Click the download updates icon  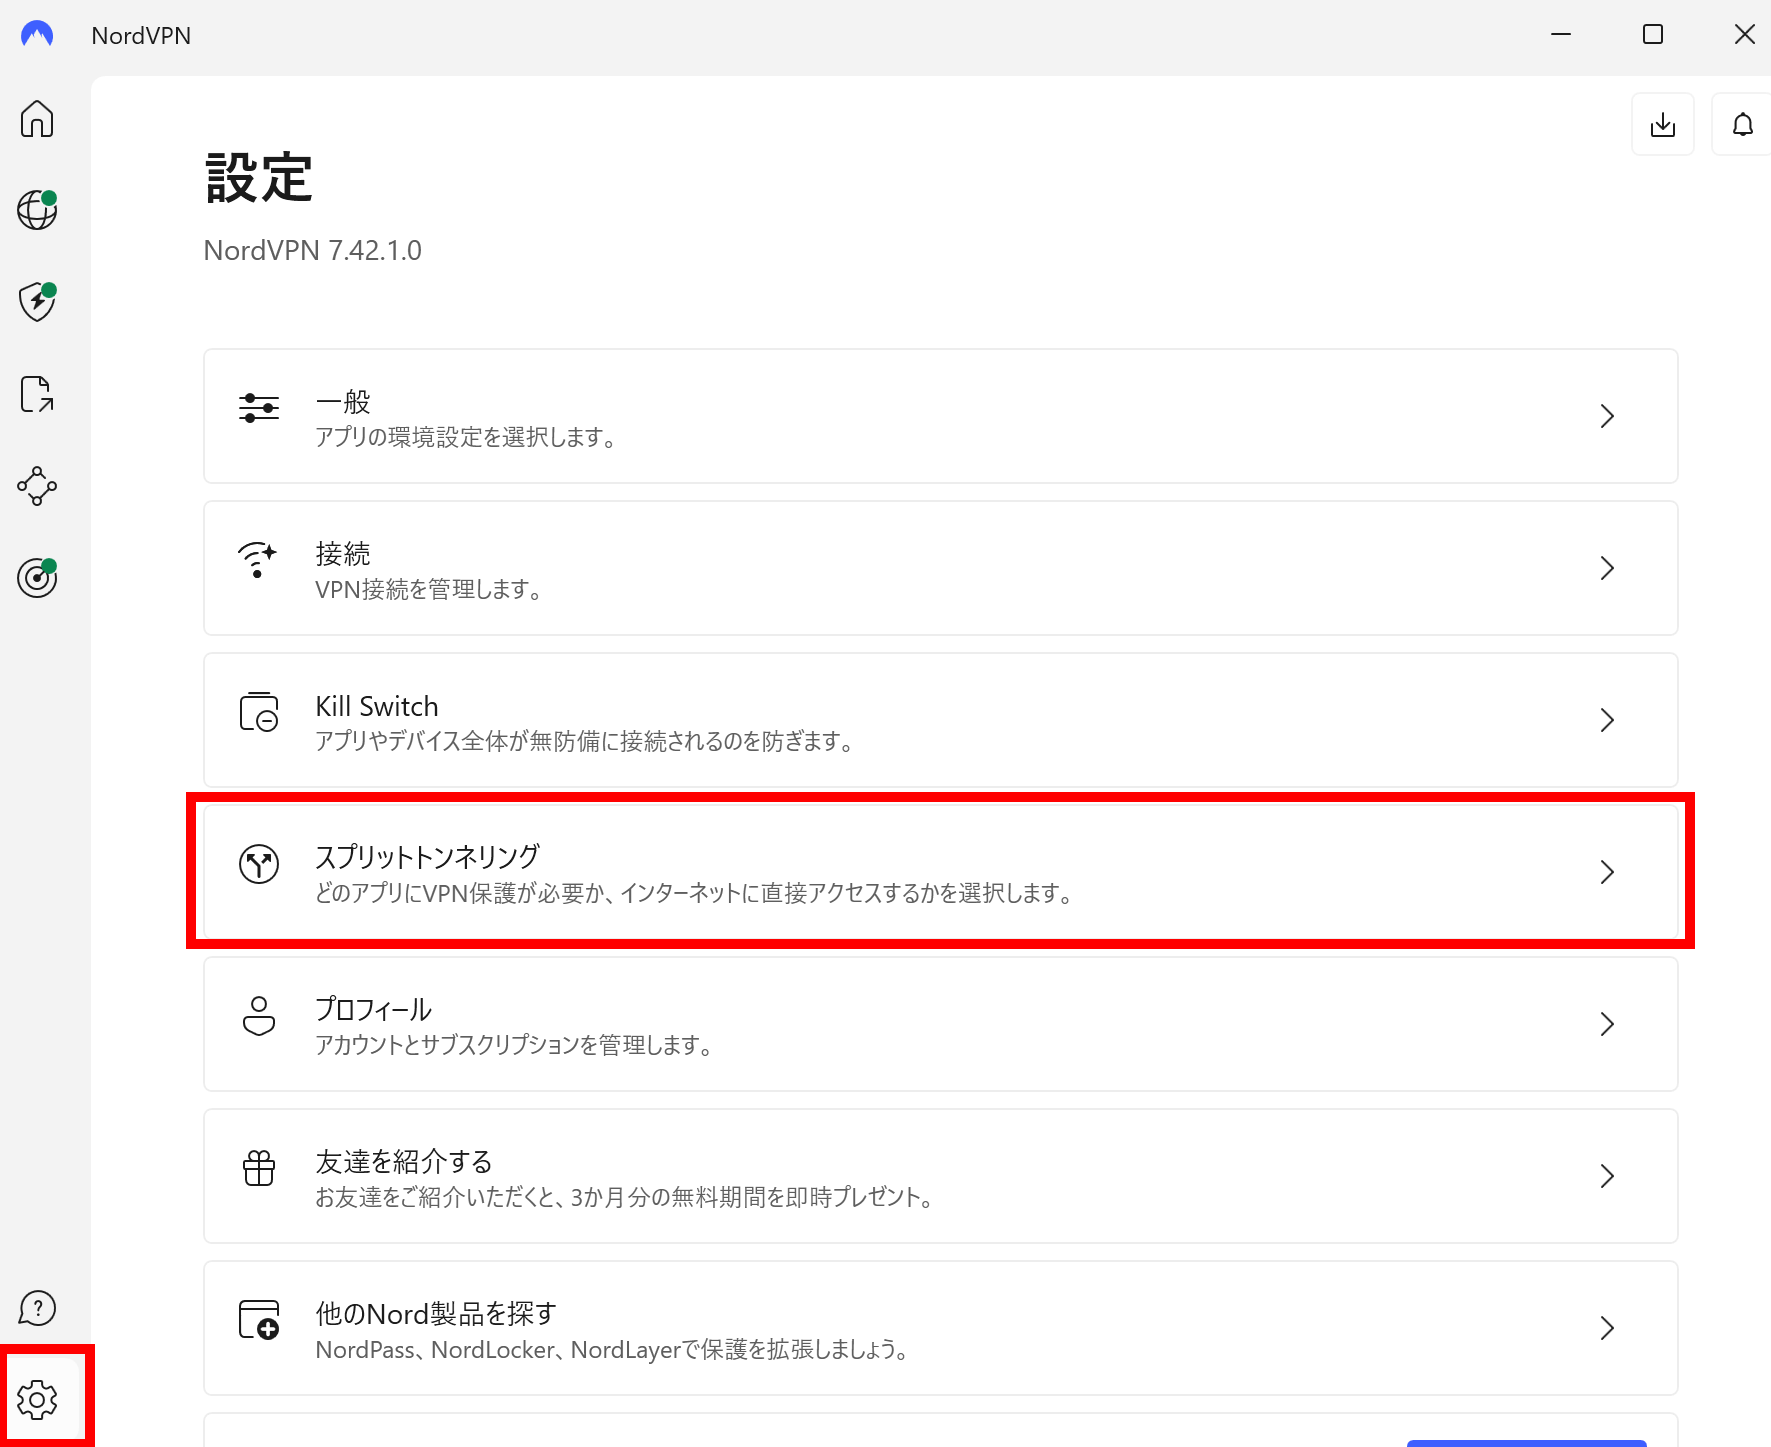(1663, 125)
